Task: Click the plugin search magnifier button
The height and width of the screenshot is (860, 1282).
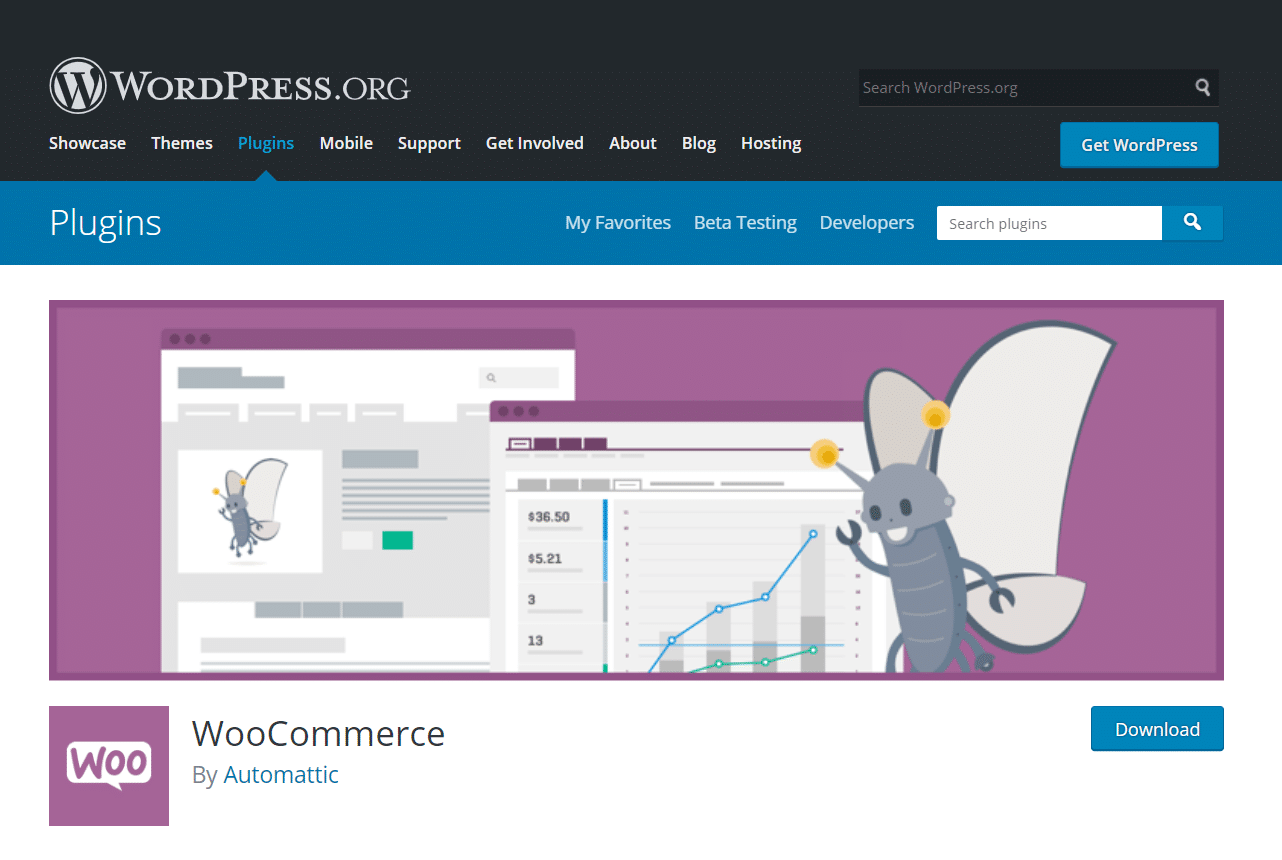Action: click(1192, 223)
